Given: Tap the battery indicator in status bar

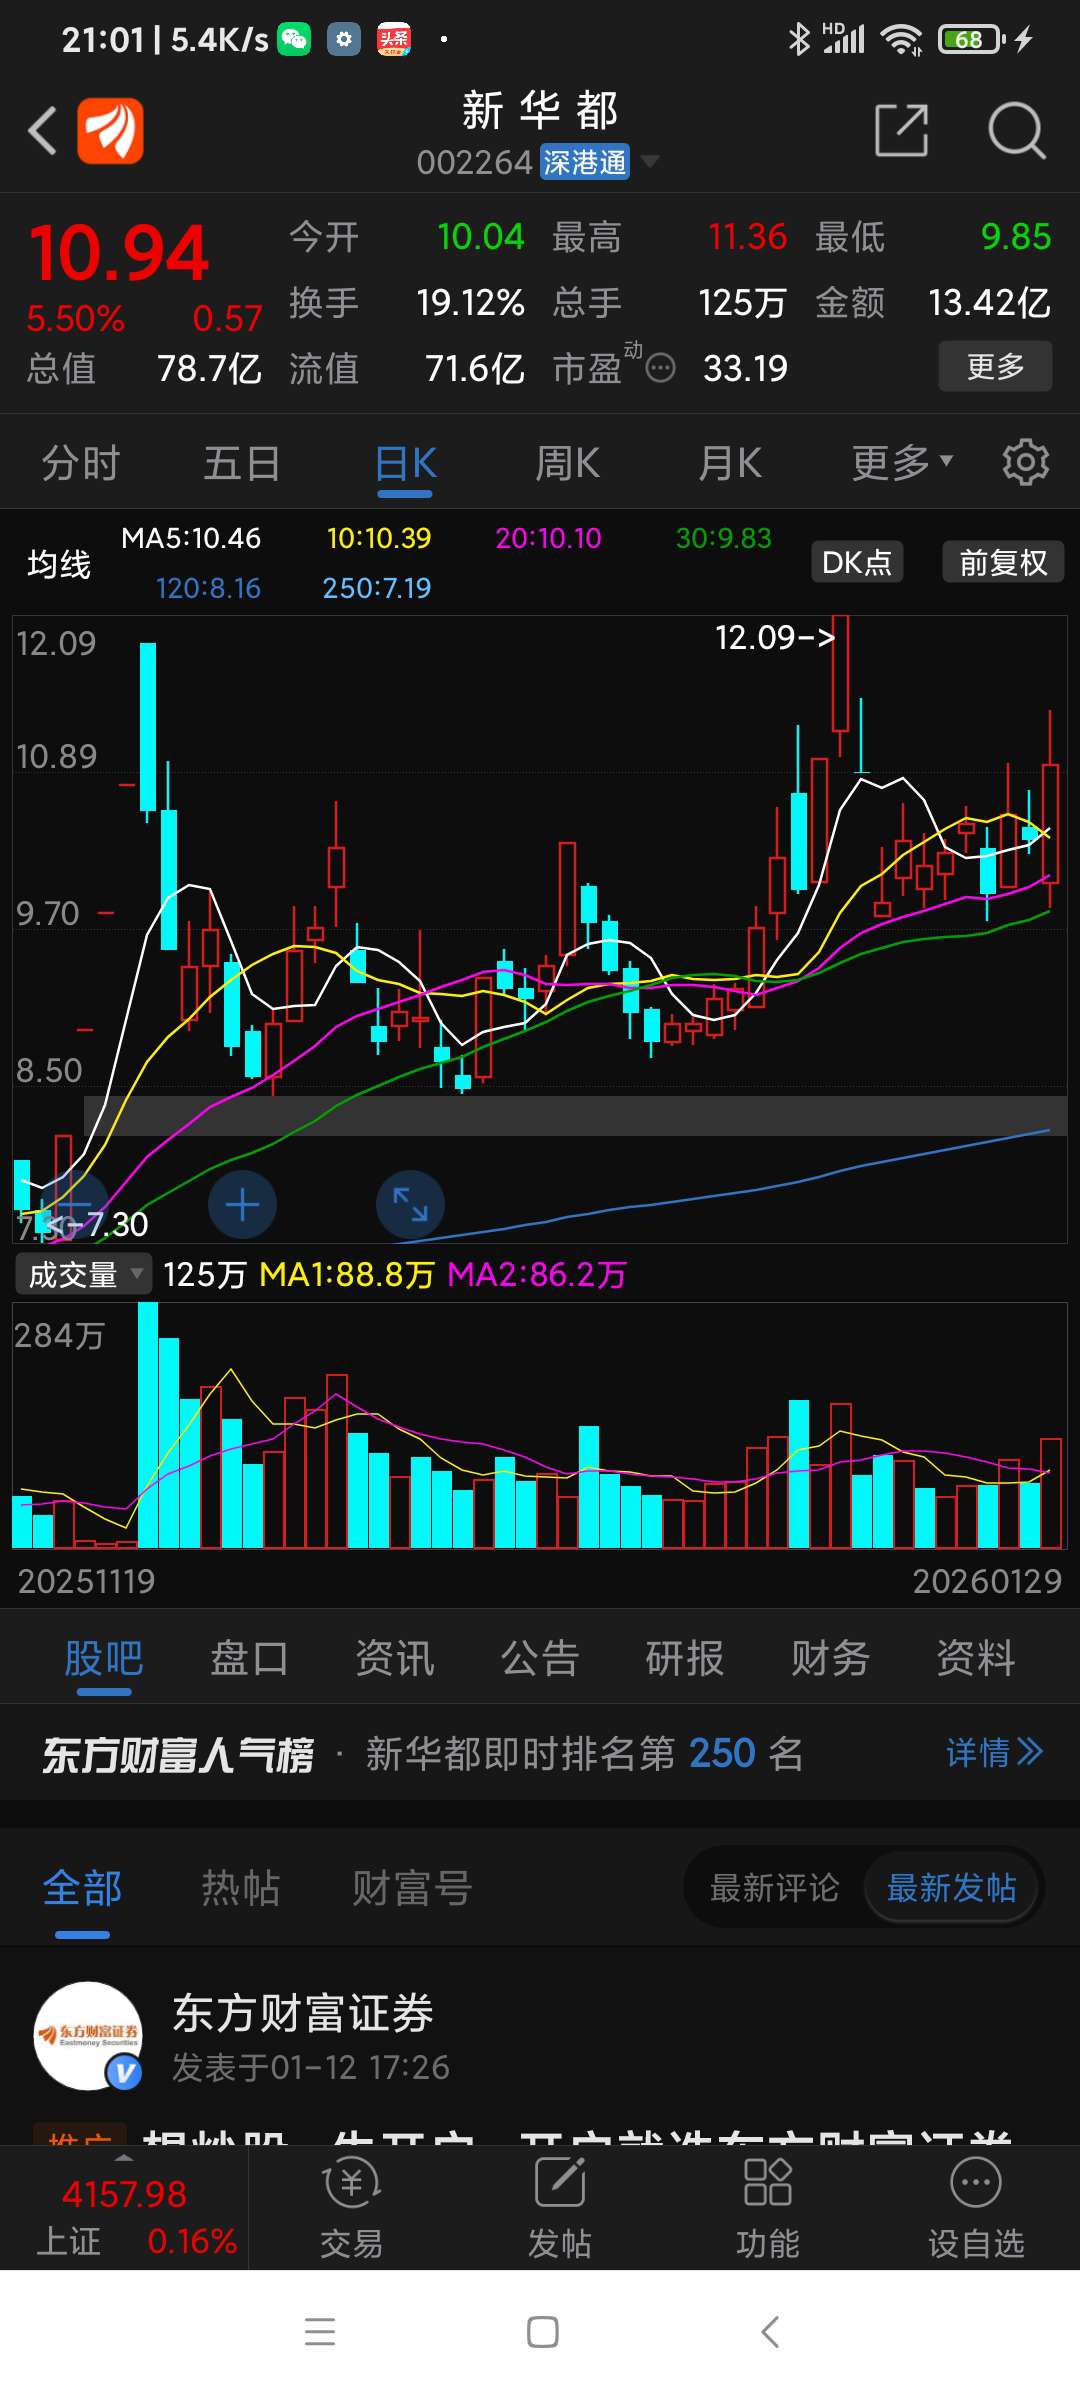Looking at the screenshot, I should 972,39.
